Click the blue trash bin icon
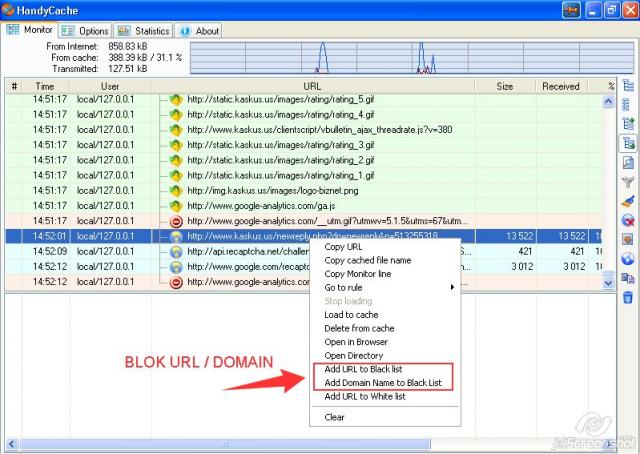Image resolution: width=640 pixels, height=454 pixels. pyautogui.click(x=628, y=297)
